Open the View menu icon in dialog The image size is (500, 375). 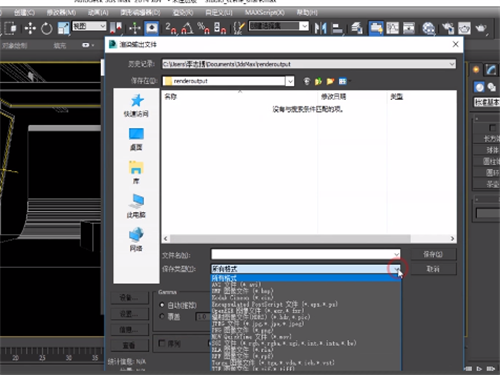343,81
